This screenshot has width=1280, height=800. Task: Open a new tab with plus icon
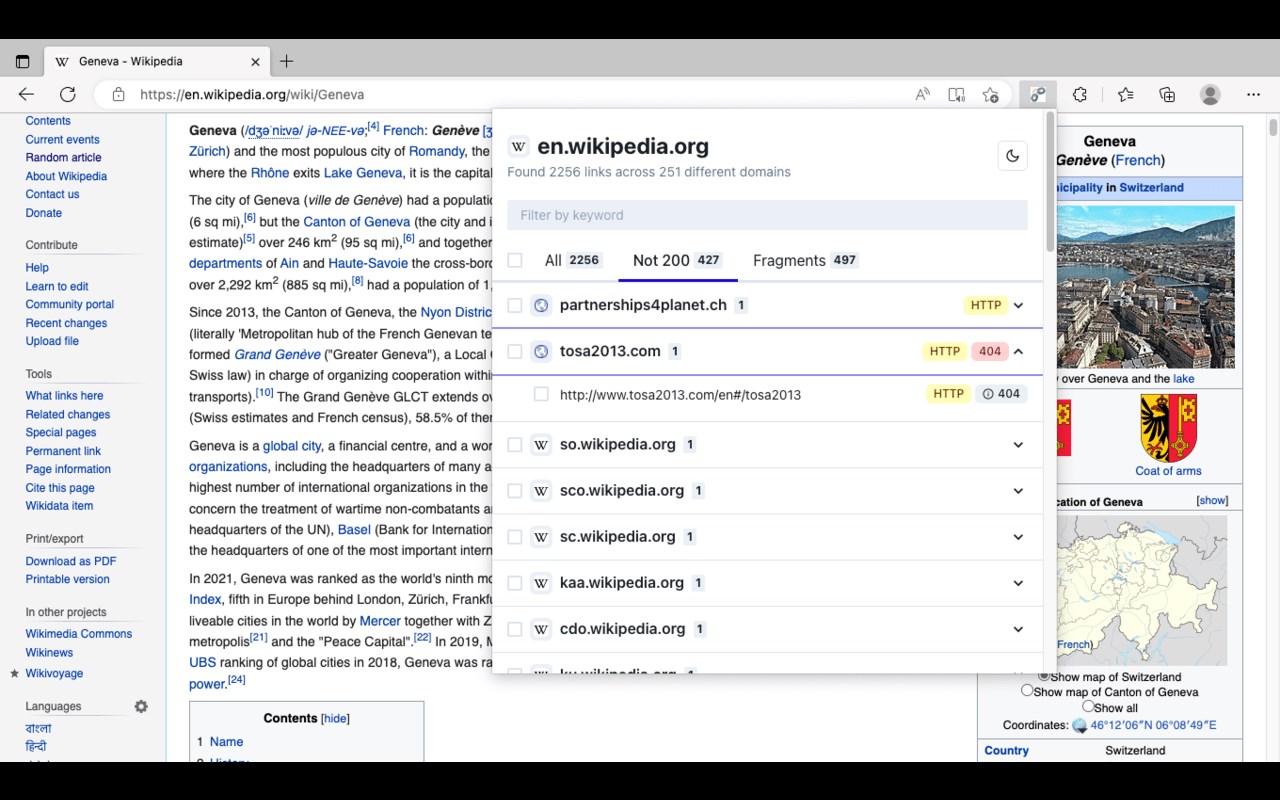pos(286,62)
